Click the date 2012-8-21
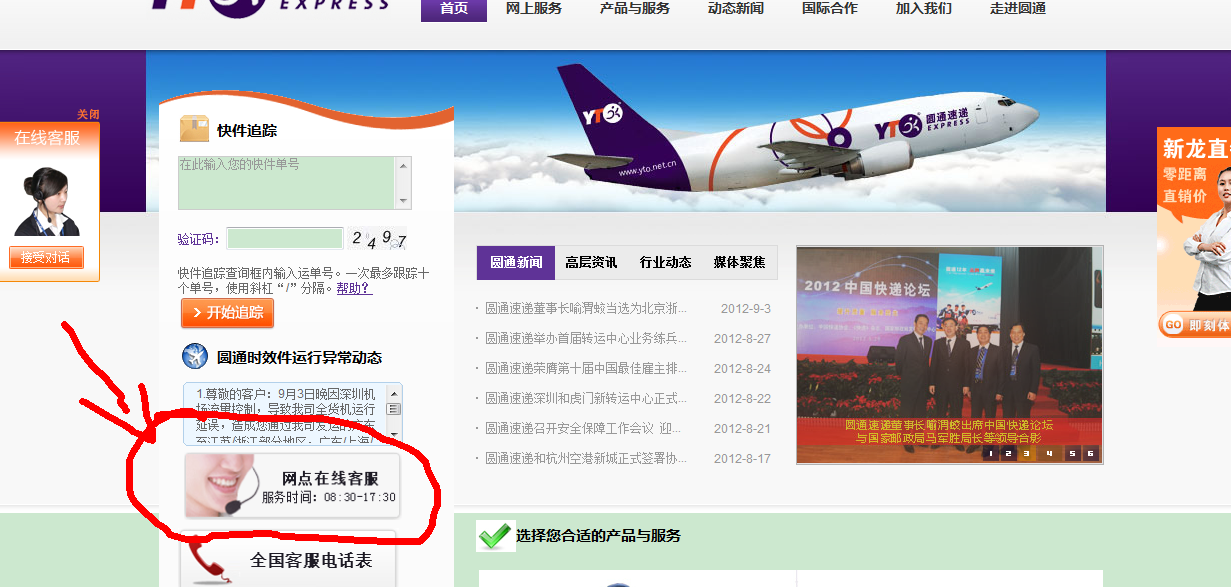1231x587 pixels. pyautogui.click(x=742, y=428)
